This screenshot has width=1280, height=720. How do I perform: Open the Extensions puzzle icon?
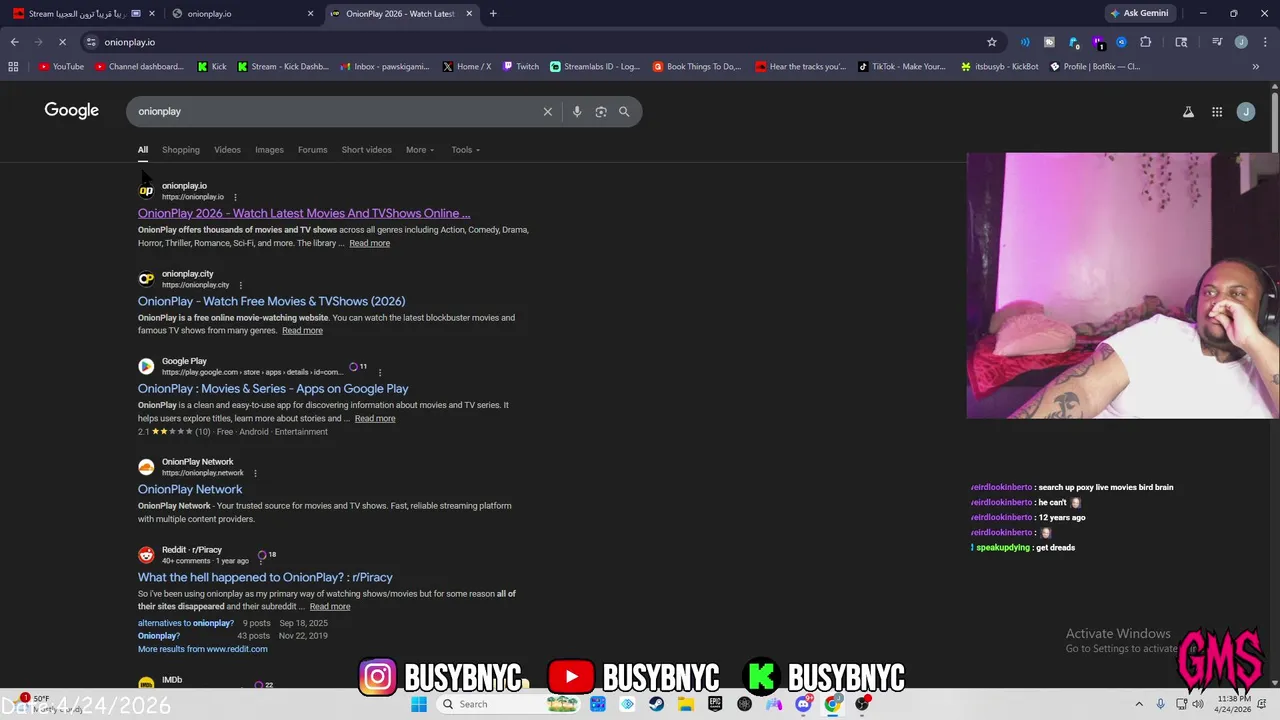1146,42
